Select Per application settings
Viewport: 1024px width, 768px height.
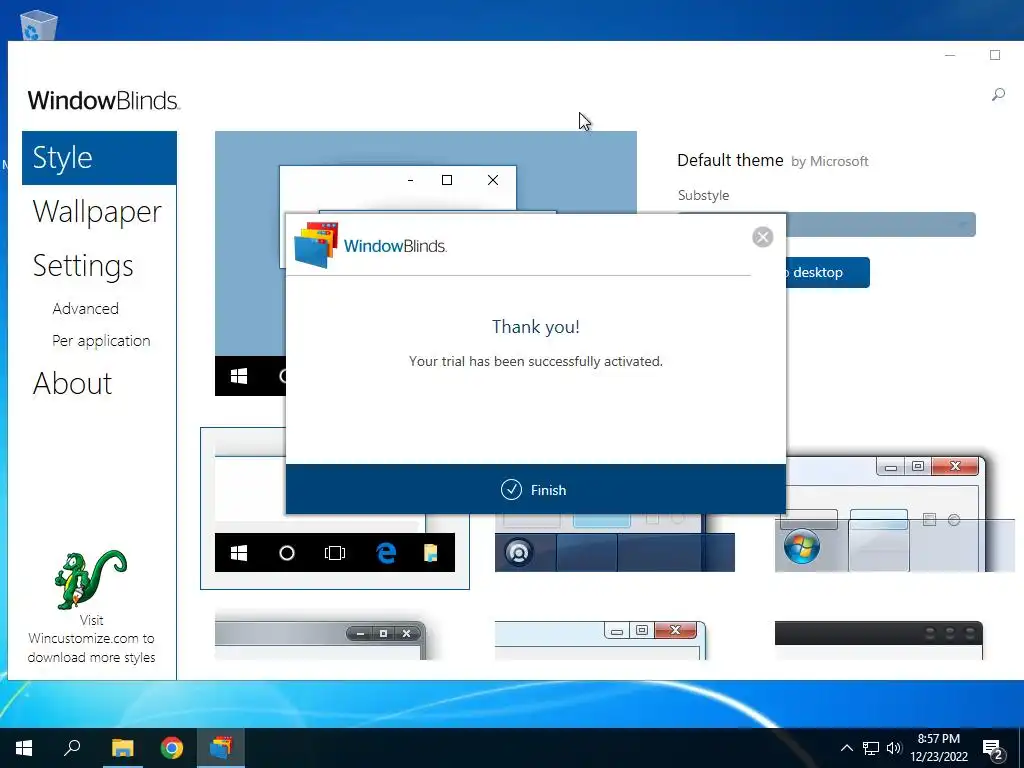point(101,341)
